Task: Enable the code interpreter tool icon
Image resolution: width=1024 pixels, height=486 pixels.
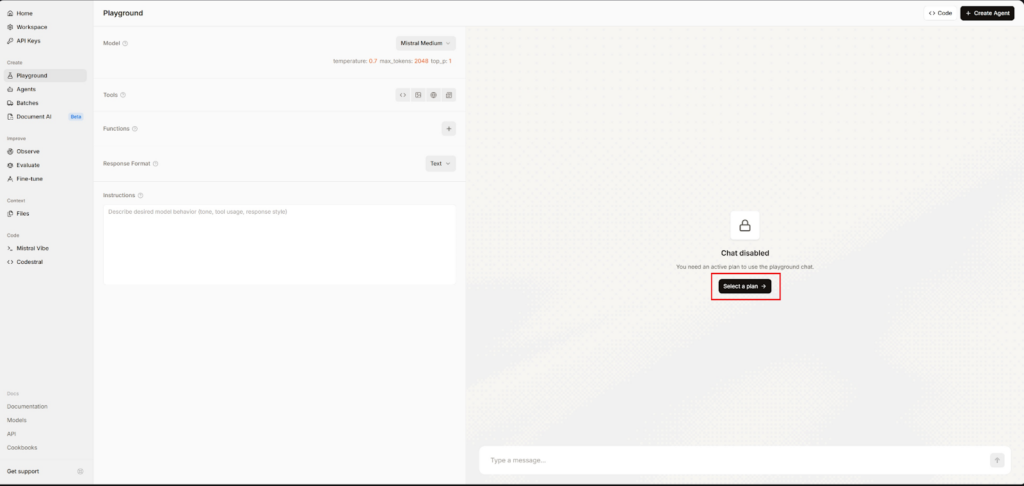Action: click(403, 95)
